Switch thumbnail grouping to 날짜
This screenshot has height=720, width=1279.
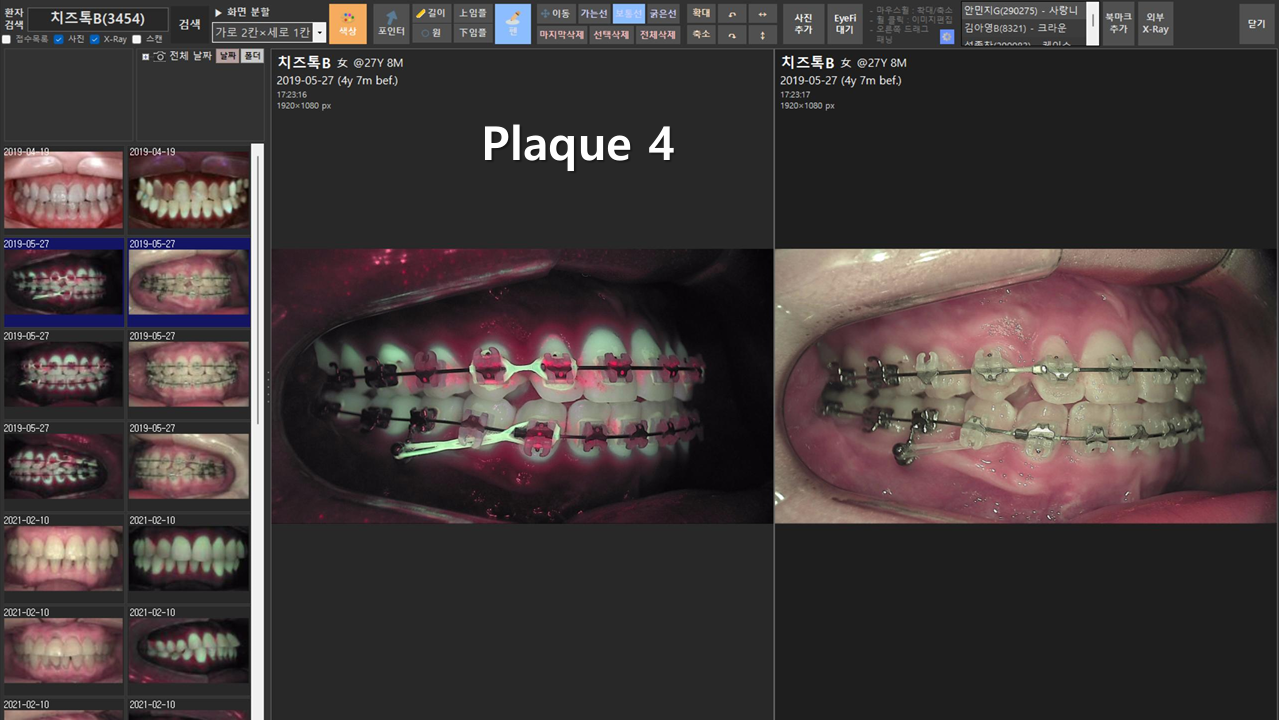[x=227, y=56]
